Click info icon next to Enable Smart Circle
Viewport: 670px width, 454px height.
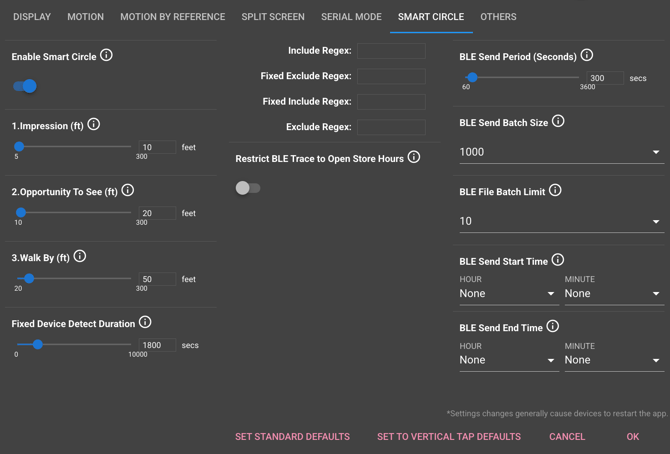107,56
